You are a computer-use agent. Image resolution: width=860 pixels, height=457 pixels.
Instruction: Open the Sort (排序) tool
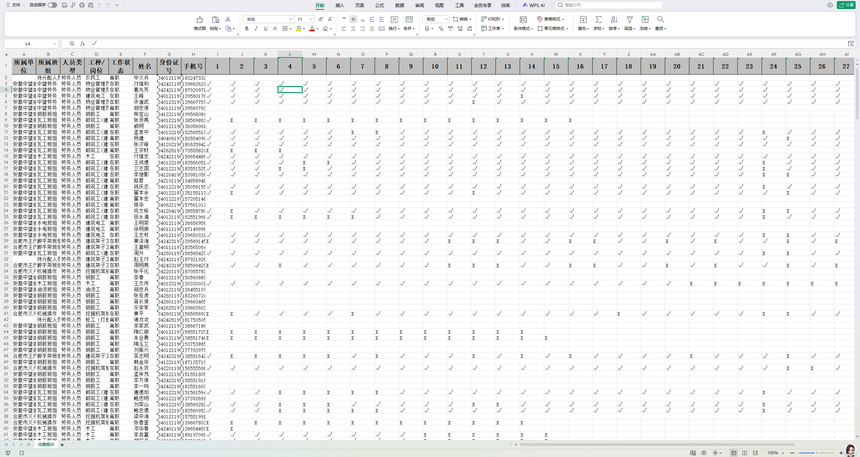[x=614, y=20]
